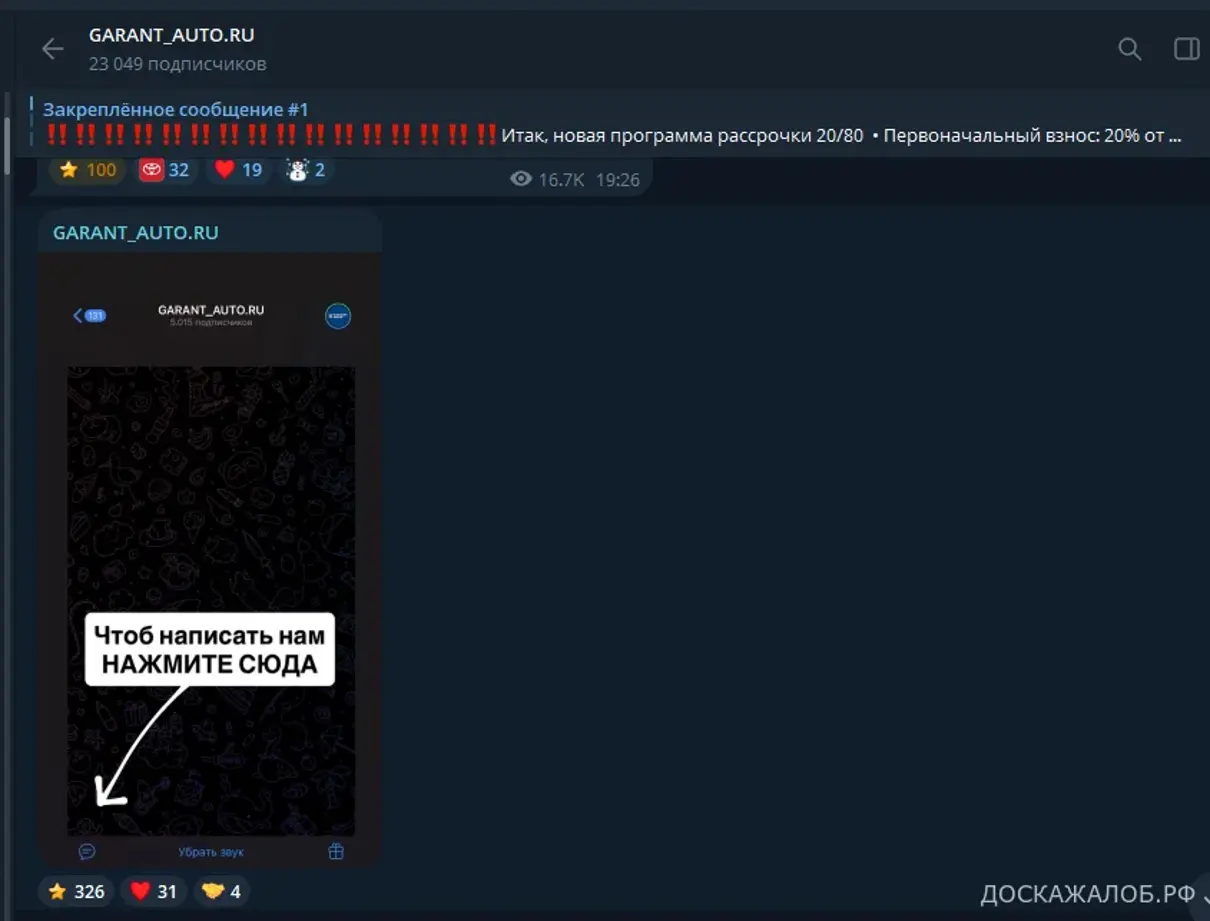Click the chat bubble icon in the image

[87, 851]
